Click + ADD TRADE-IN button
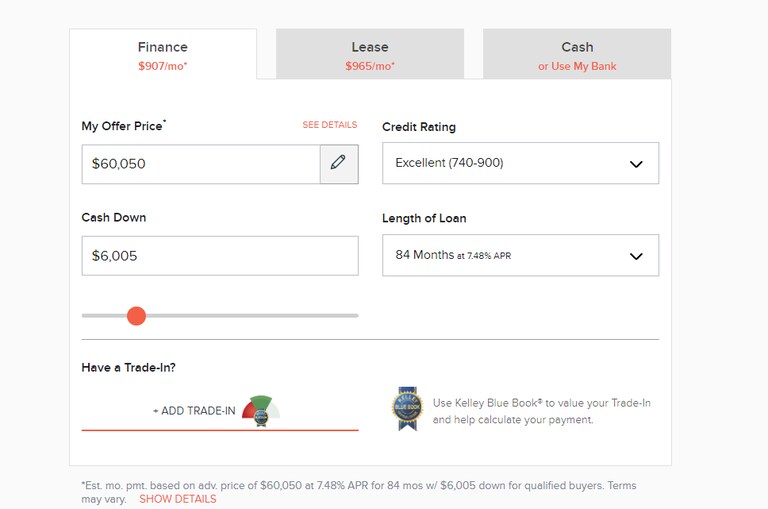Screen dimensions: 768x509 [194, 411]
